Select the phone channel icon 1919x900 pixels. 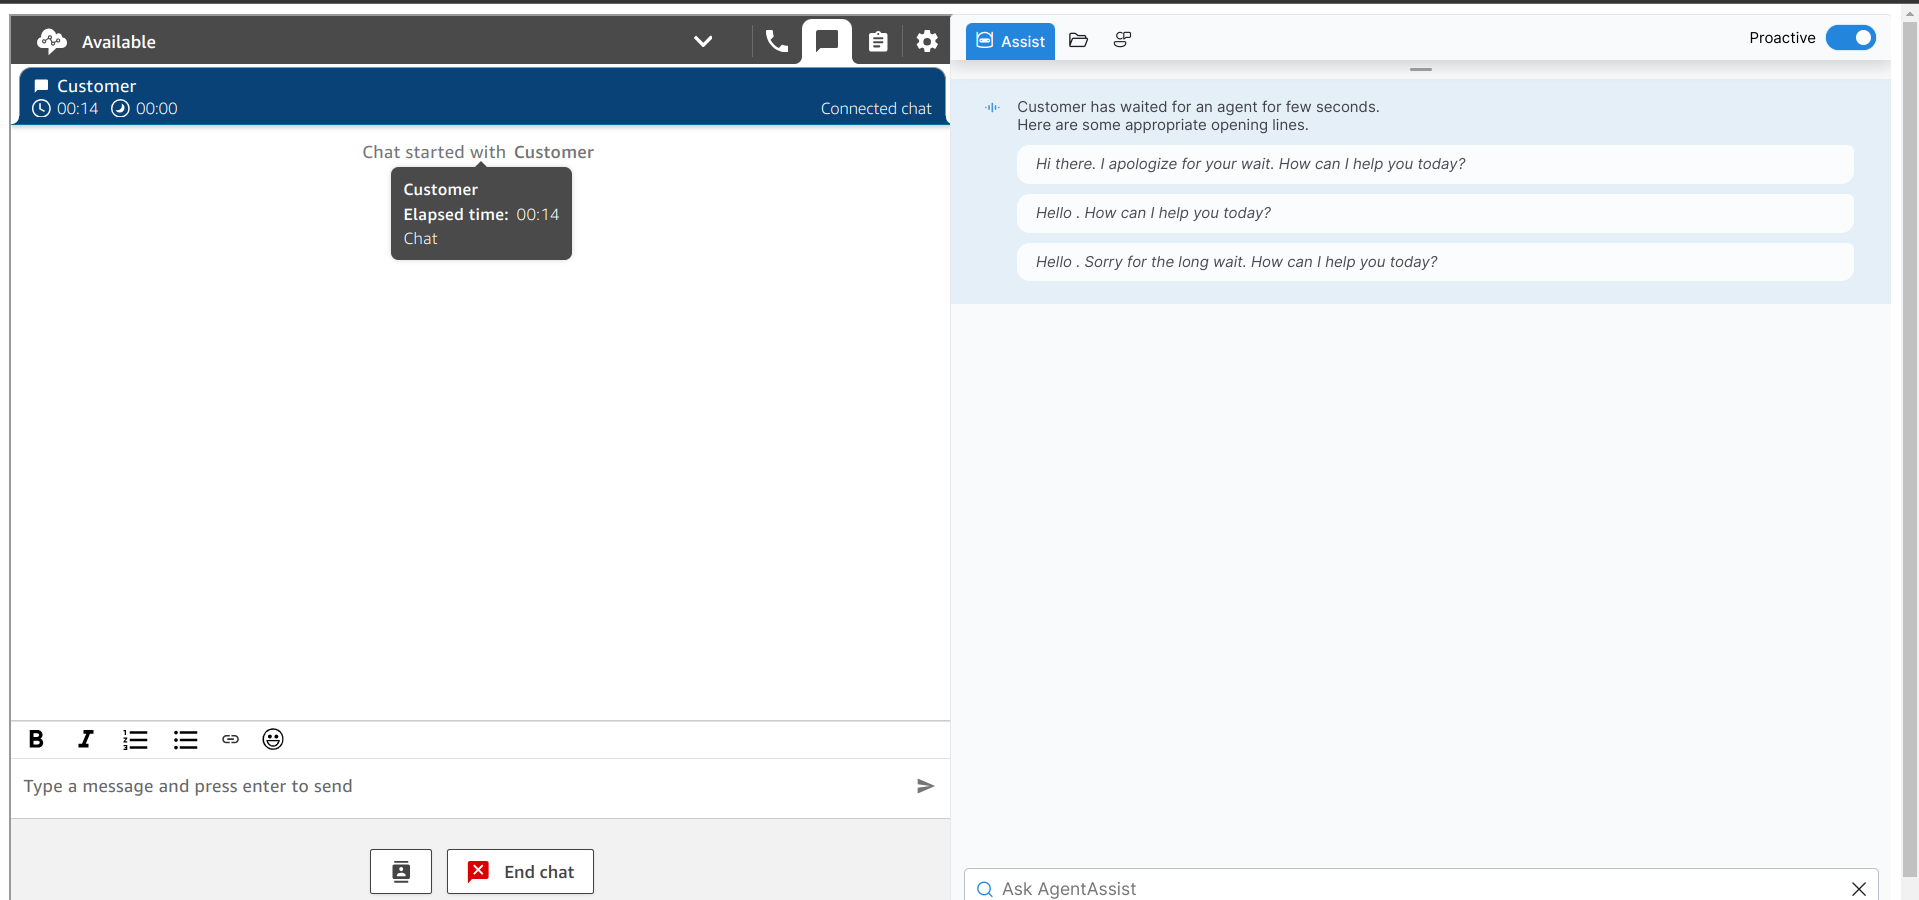click(776, 41)
